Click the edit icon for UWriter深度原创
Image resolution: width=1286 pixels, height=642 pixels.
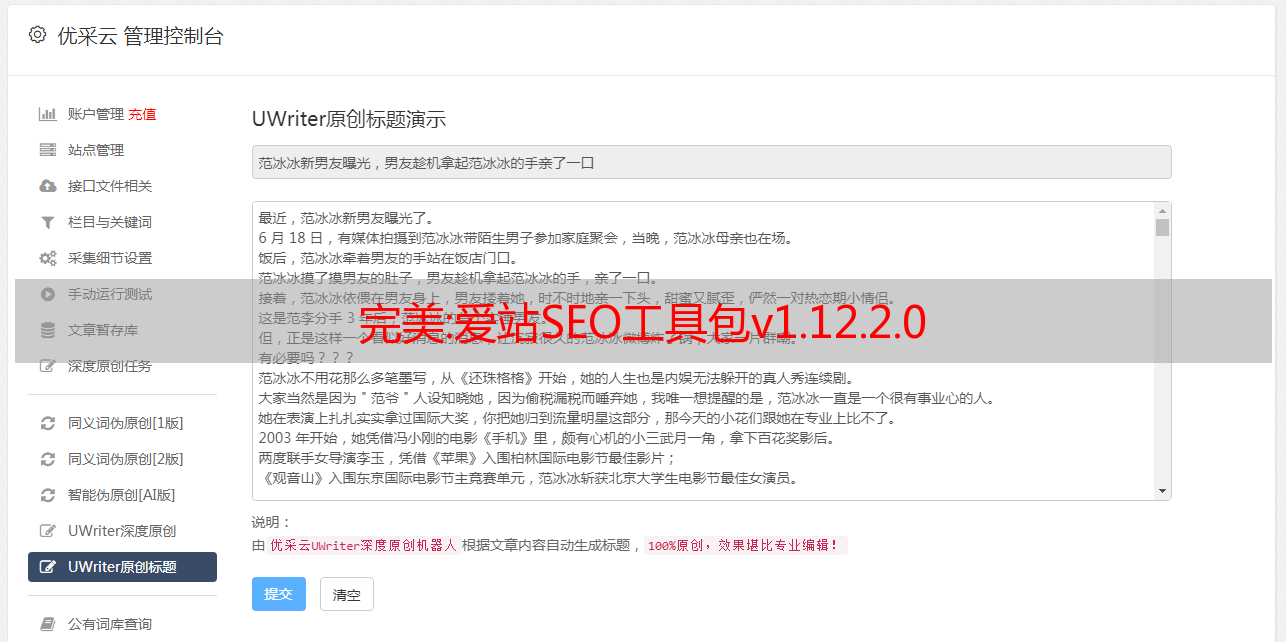47,531
